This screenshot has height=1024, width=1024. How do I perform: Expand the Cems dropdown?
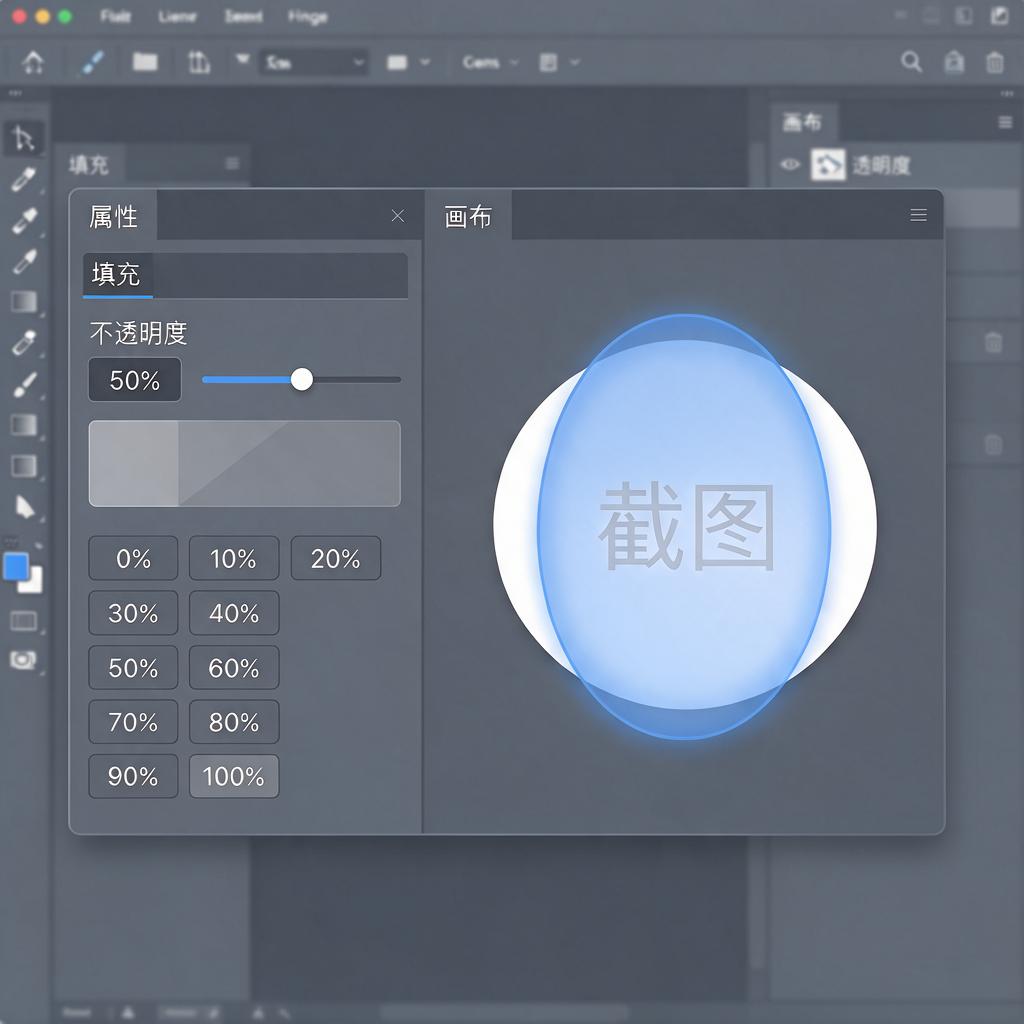coord(490,62)
